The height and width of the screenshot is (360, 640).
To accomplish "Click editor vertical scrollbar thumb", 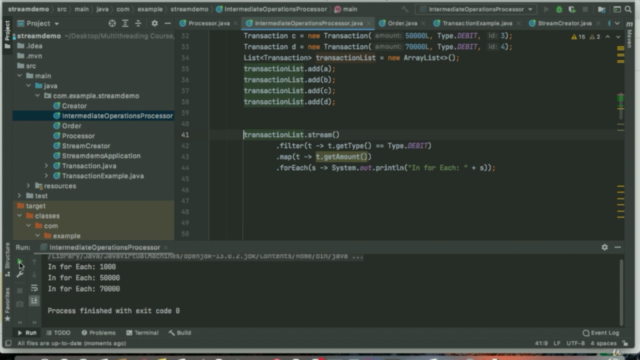I will [x=620, y=107].
